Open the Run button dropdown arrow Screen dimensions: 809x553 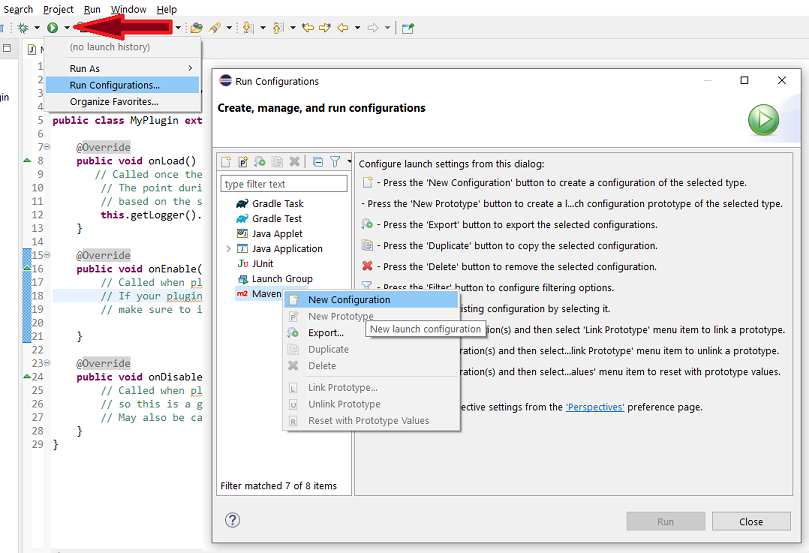pos(67,28)
